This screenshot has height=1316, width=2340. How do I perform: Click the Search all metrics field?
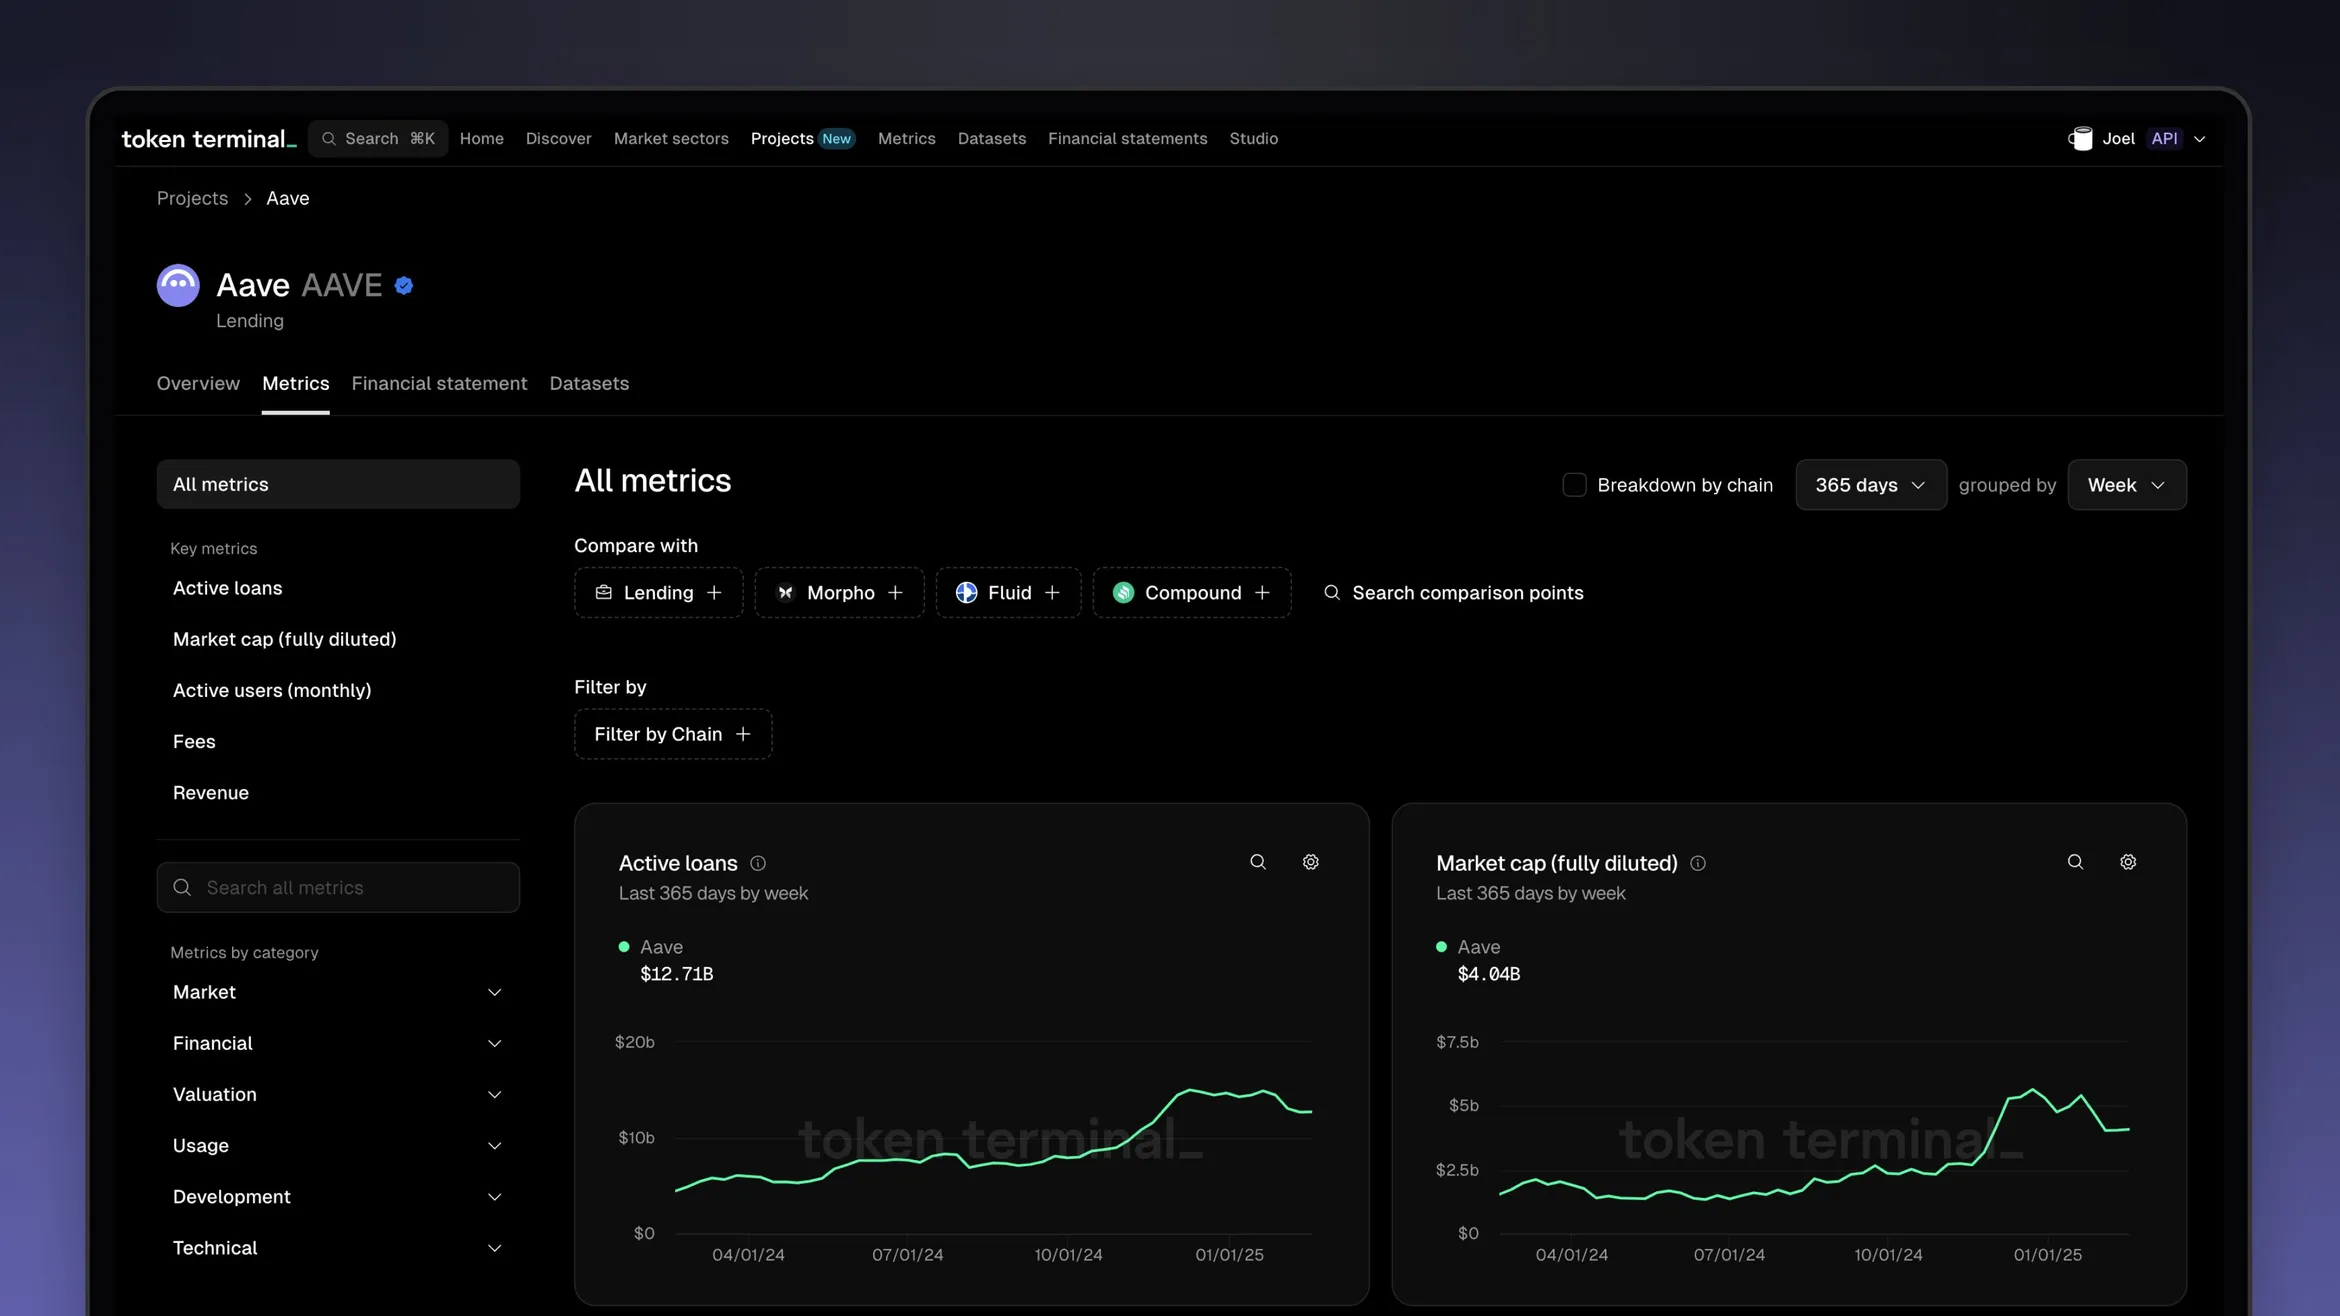(x=338, y=888)
